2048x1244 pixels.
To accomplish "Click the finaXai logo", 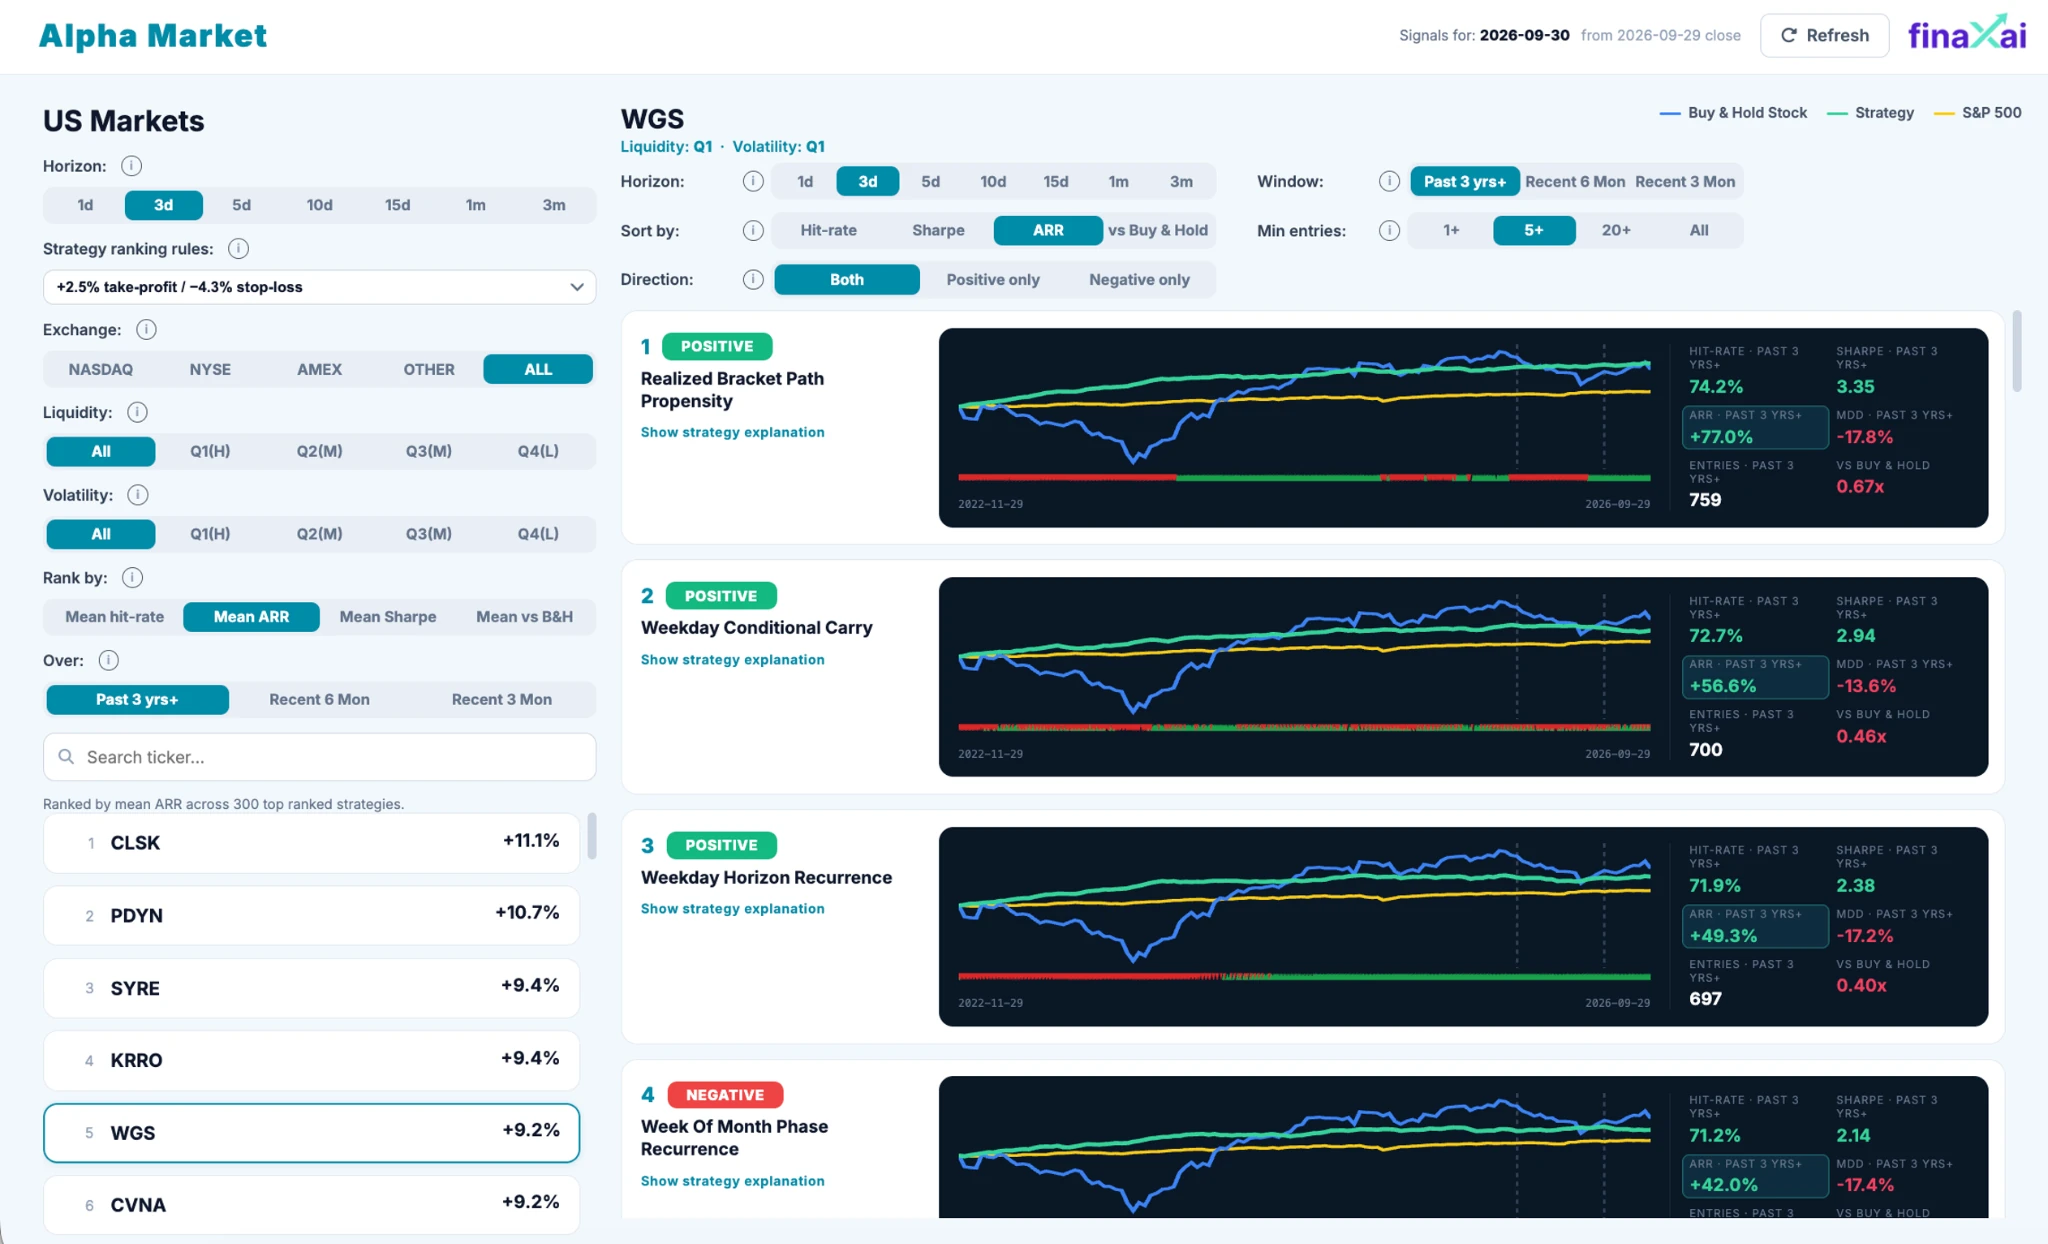I will (1966, 34).
